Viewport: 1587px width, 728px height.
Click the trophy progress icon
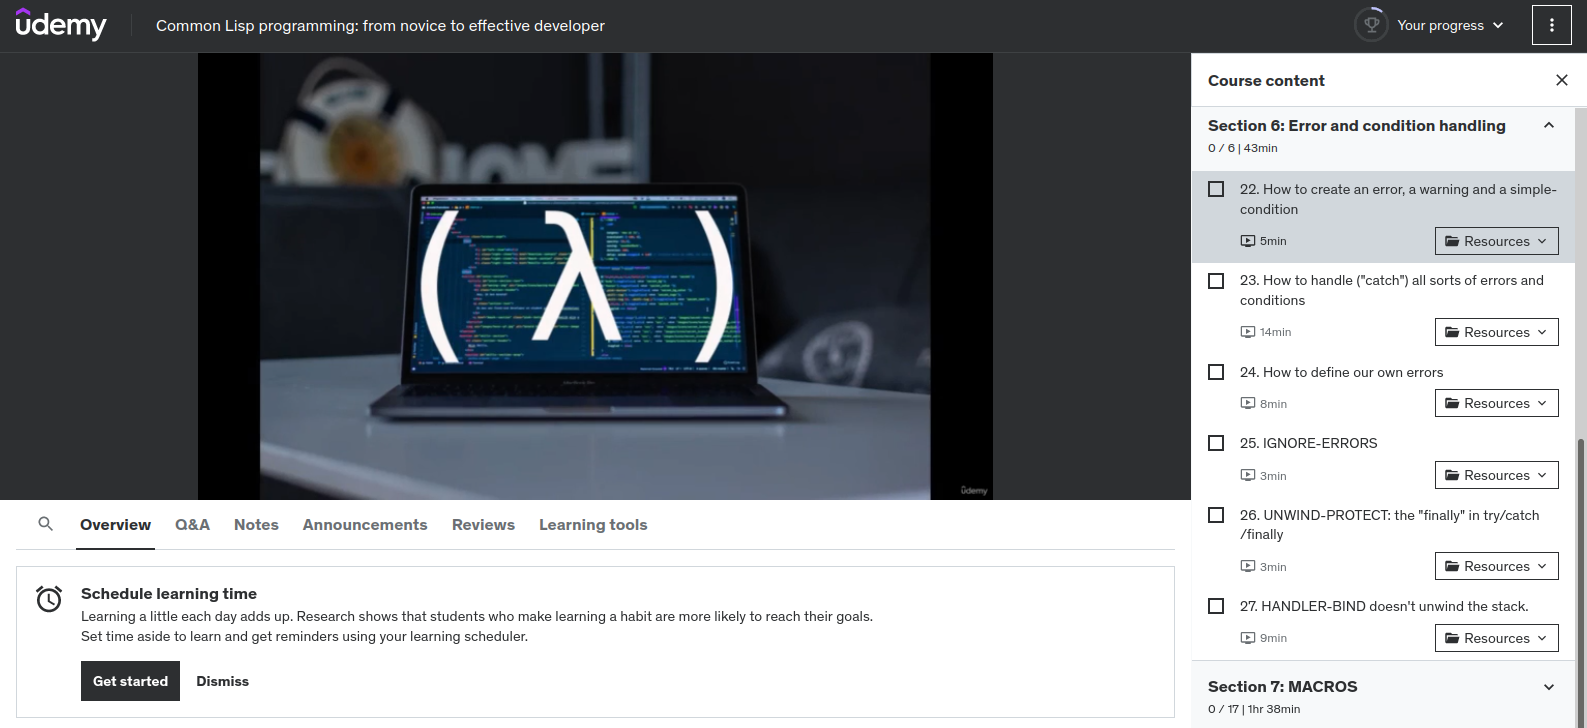[1371, 25]
